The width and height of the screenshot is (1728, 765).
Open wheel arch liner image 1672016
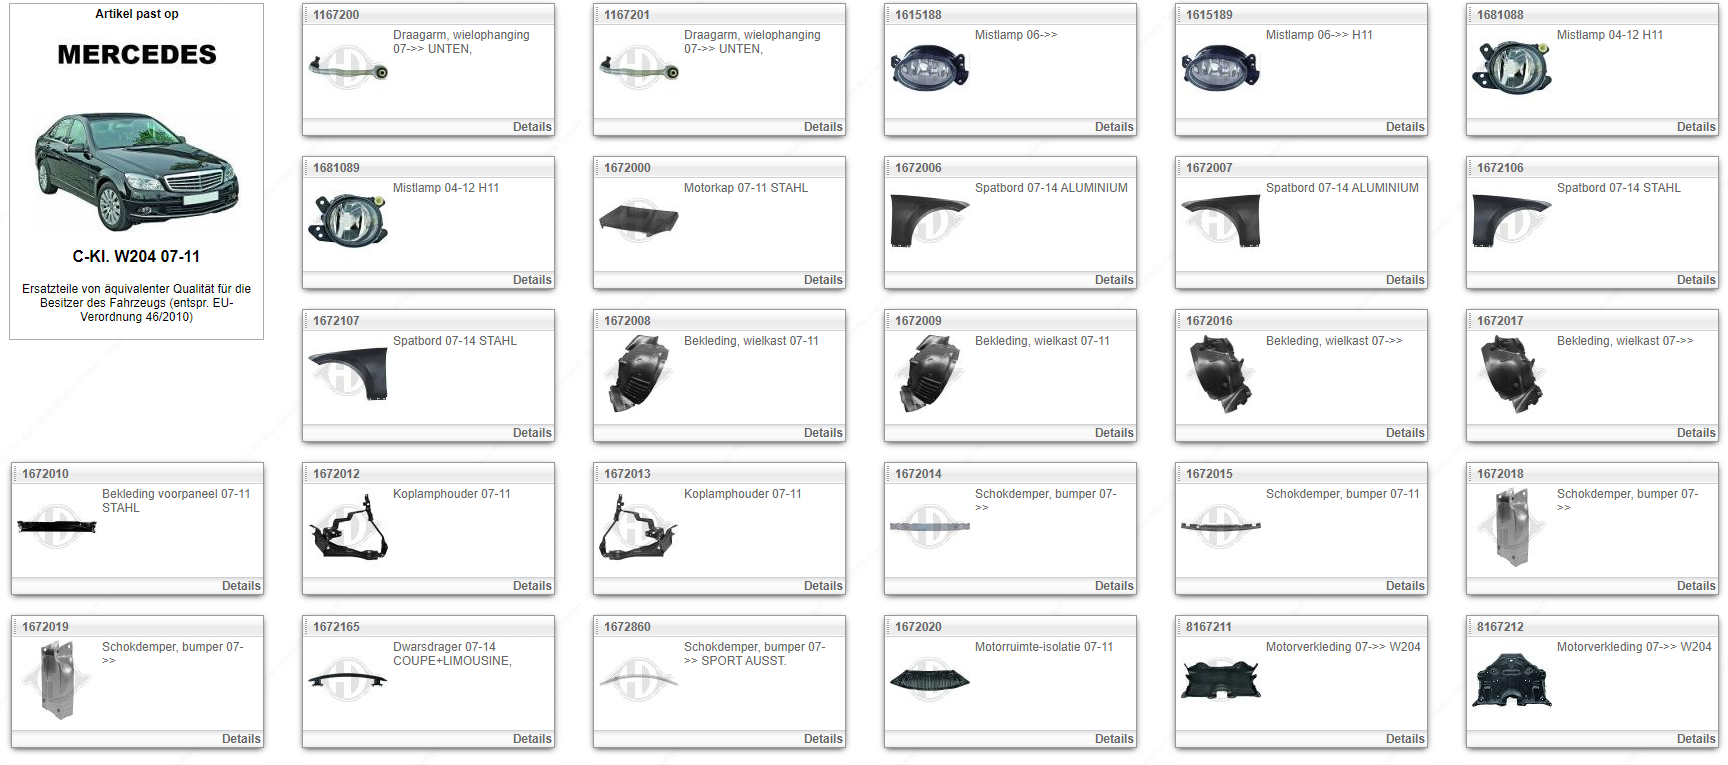1221,374
